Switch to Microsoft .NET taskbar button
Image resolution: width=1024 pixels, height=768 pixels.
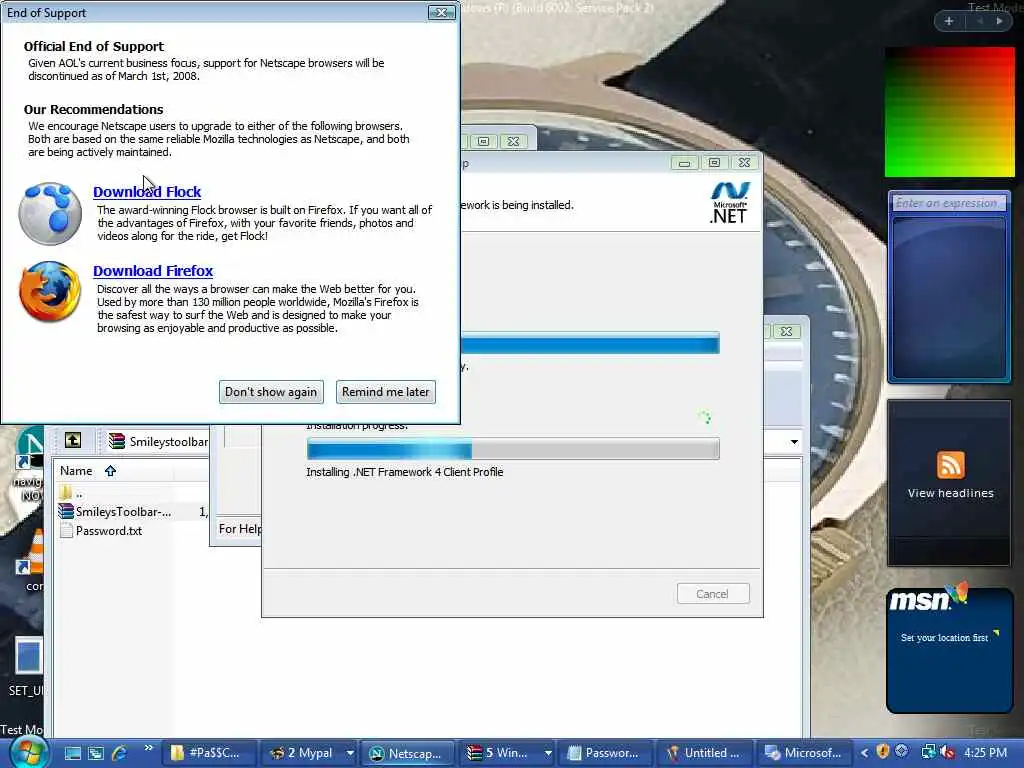click(803, 753)
